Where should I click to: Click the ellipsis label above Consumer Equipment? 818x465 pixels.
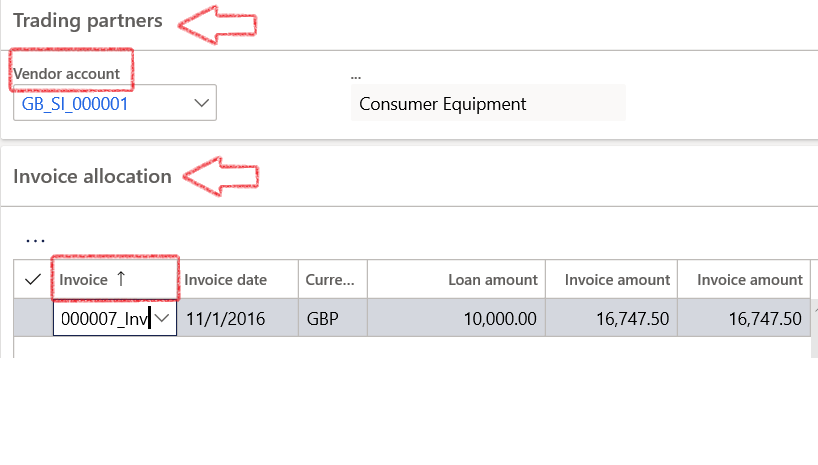point(356,77)
